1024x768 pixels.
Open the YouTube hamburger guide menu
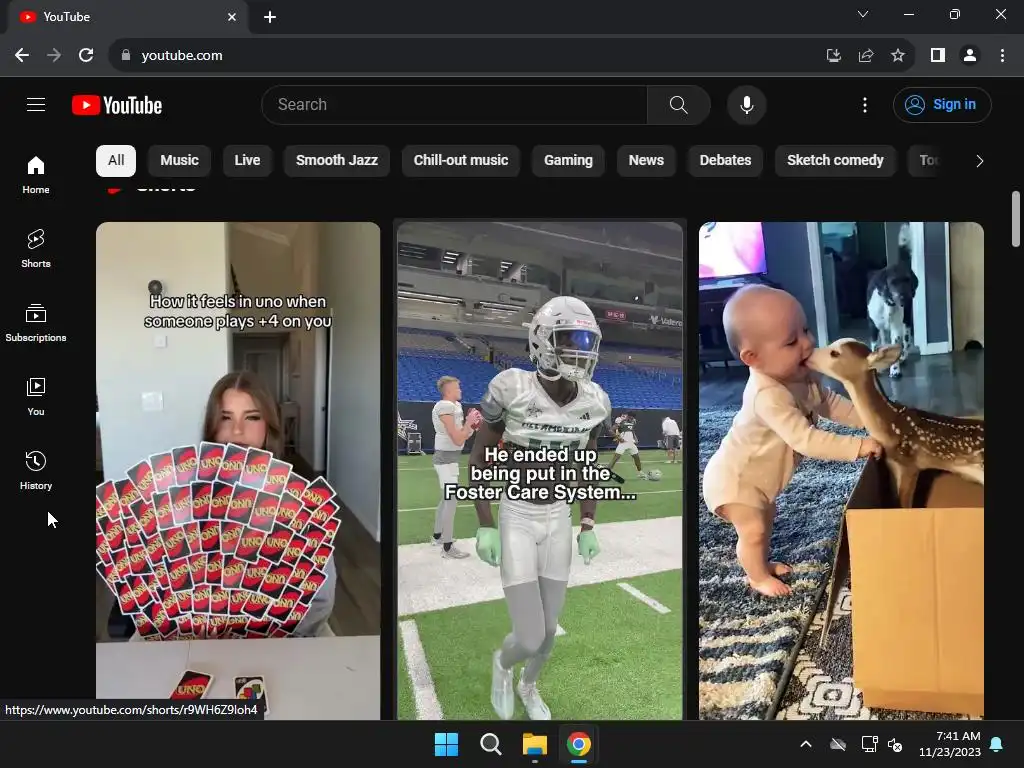tap(36, 104)
